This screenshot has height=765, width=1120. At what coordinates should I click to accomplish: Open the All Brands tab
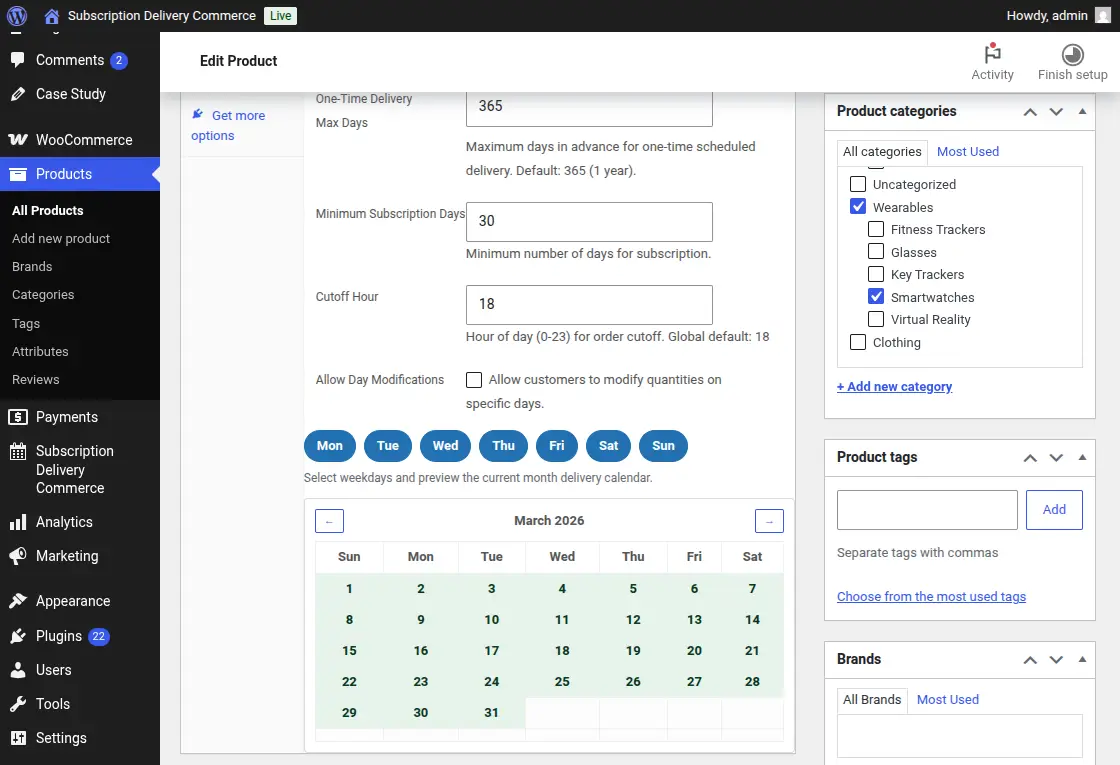pos(871,699)
